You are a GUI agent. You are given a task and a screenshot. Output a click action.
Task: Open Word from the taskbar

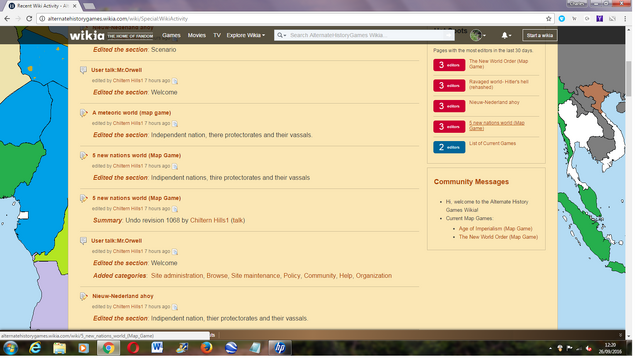157,348
